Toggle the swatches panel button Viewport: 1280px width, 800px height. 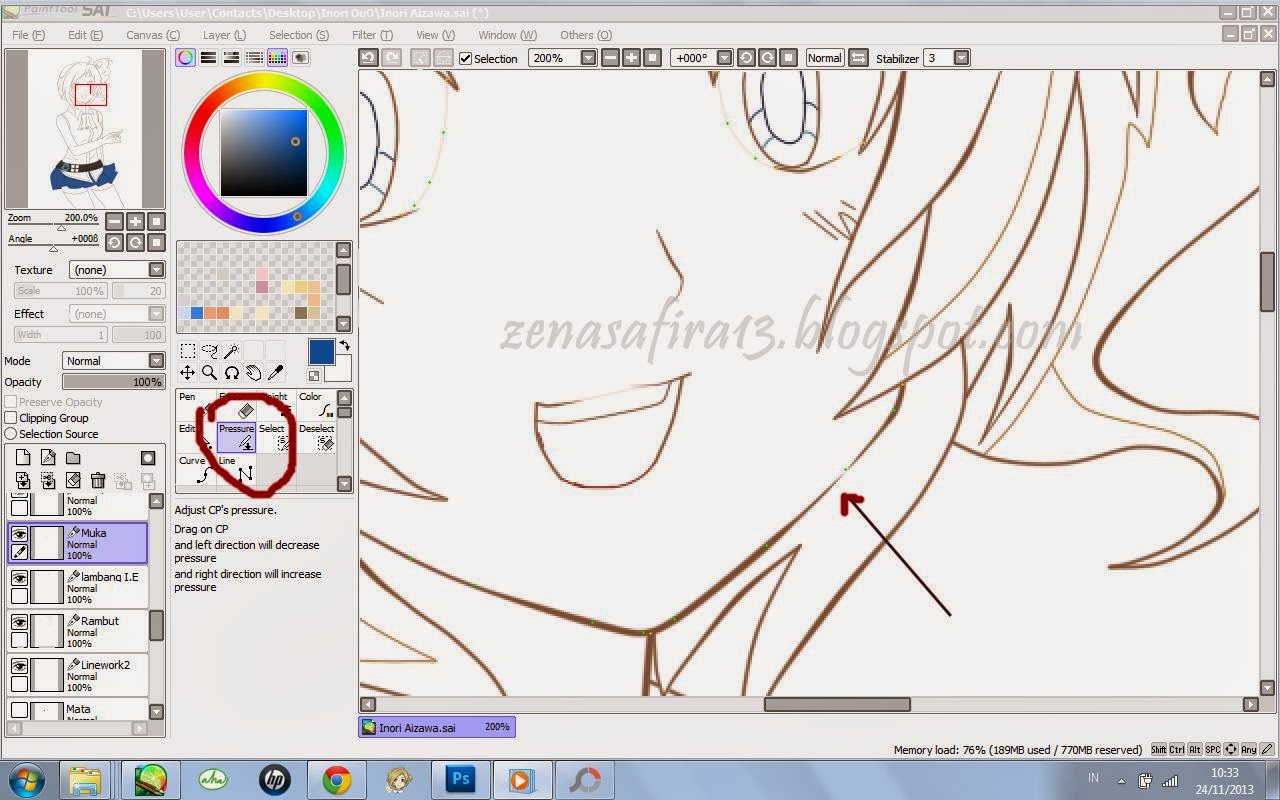277,58
